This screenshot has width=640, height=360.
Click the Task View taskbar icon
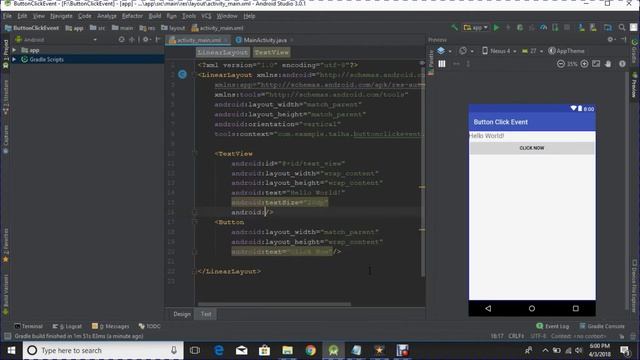[x=195, y=350]
